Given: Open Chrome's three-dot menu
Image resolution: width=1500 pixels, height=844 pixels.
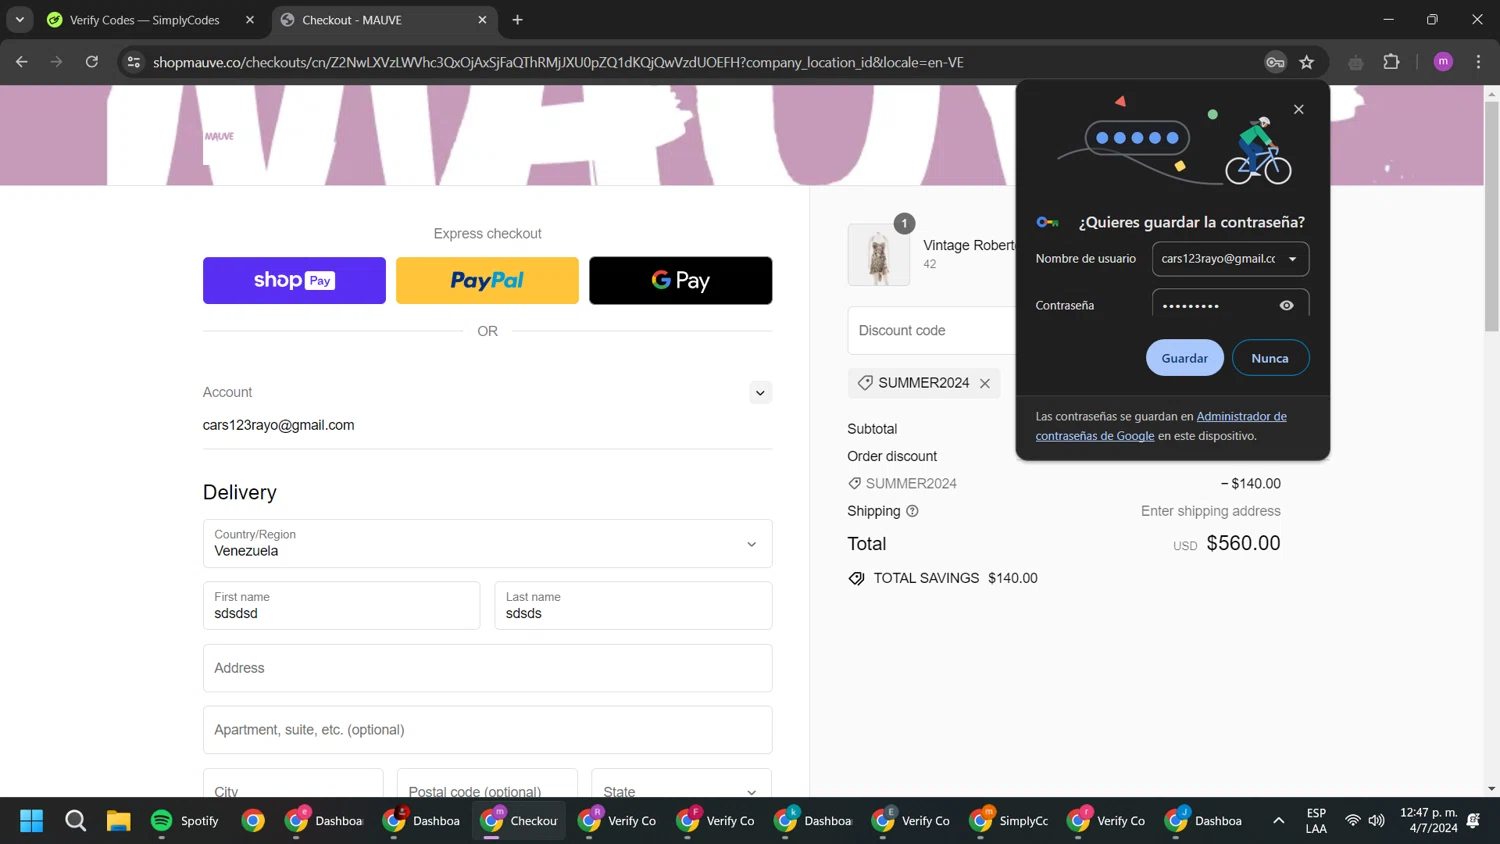Looking at the screenshot, I should 1478,62.
